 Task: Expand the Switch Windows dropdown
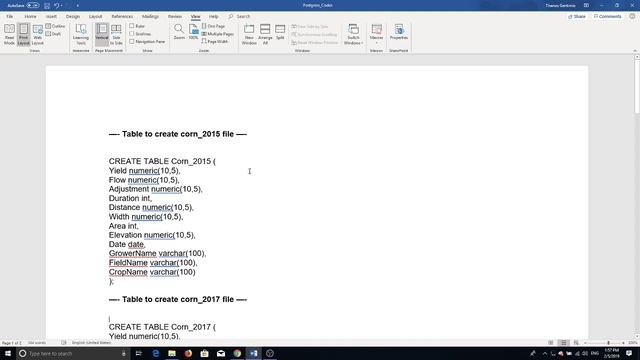click(x=353, y=34)
